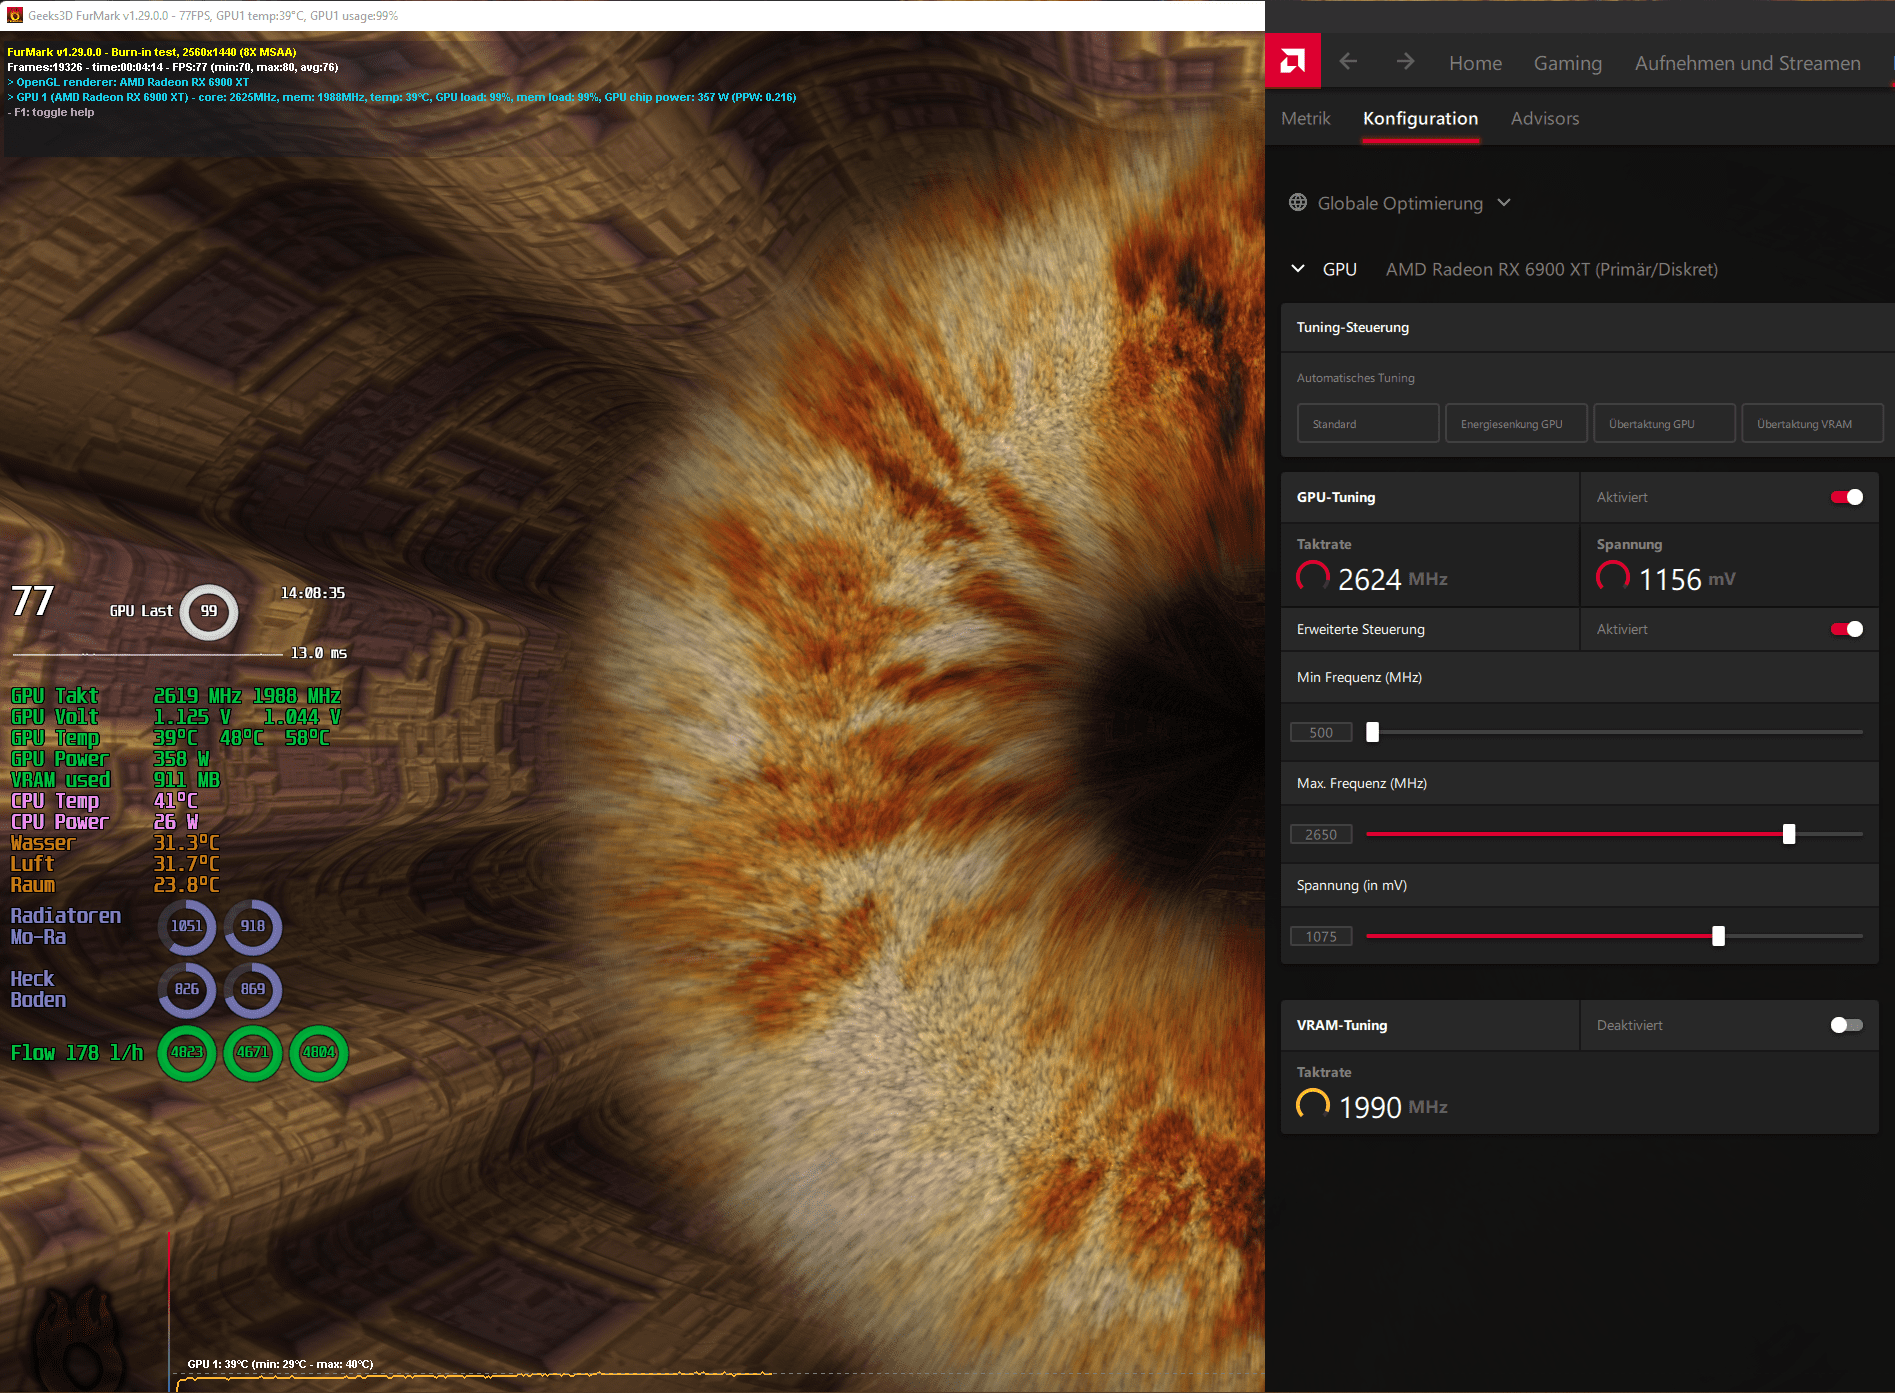Click the Flow 178 l/h reading
The image size is (1895, 1393).
77,1053
